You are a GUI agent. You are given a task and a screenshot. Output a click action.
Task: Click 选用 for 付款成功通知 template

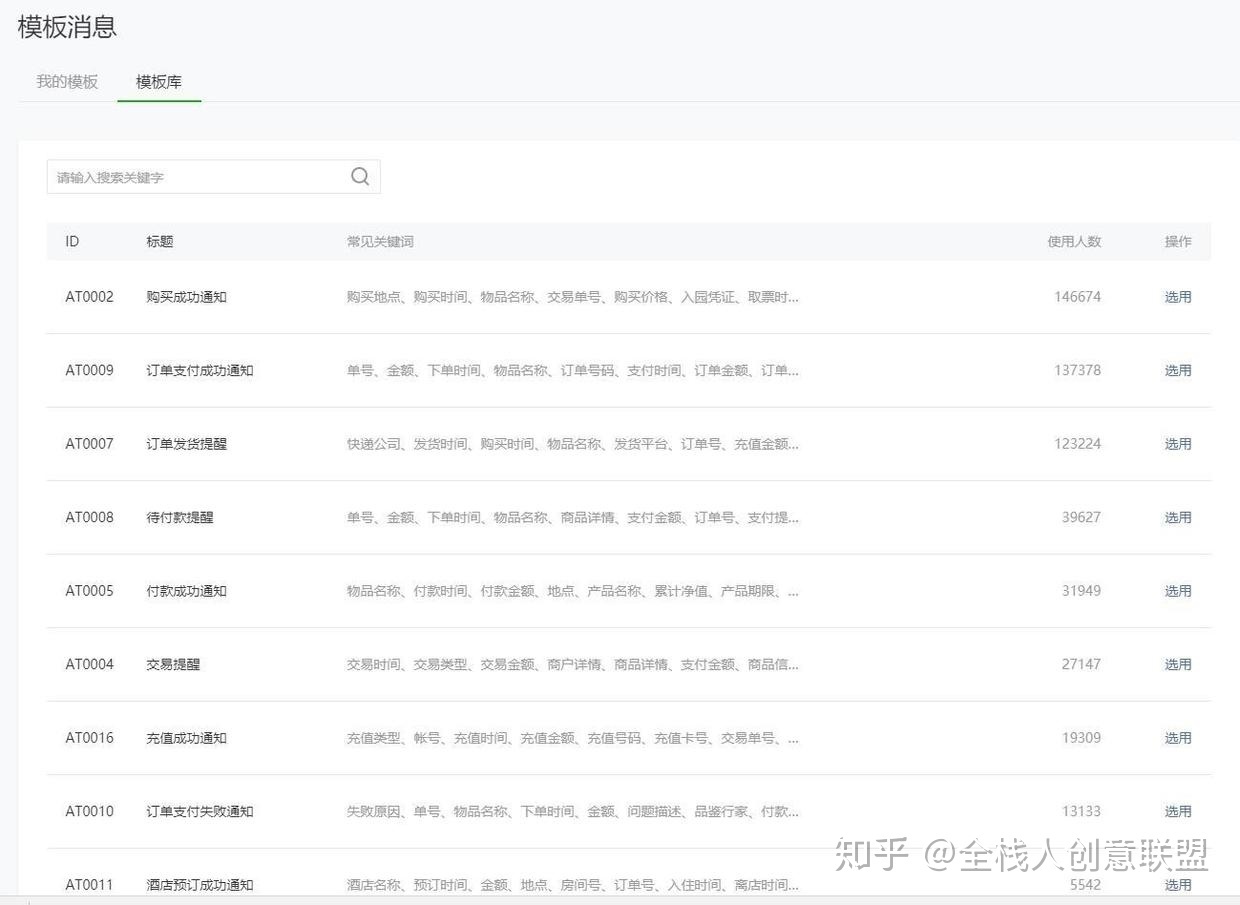pos(1177,591)
